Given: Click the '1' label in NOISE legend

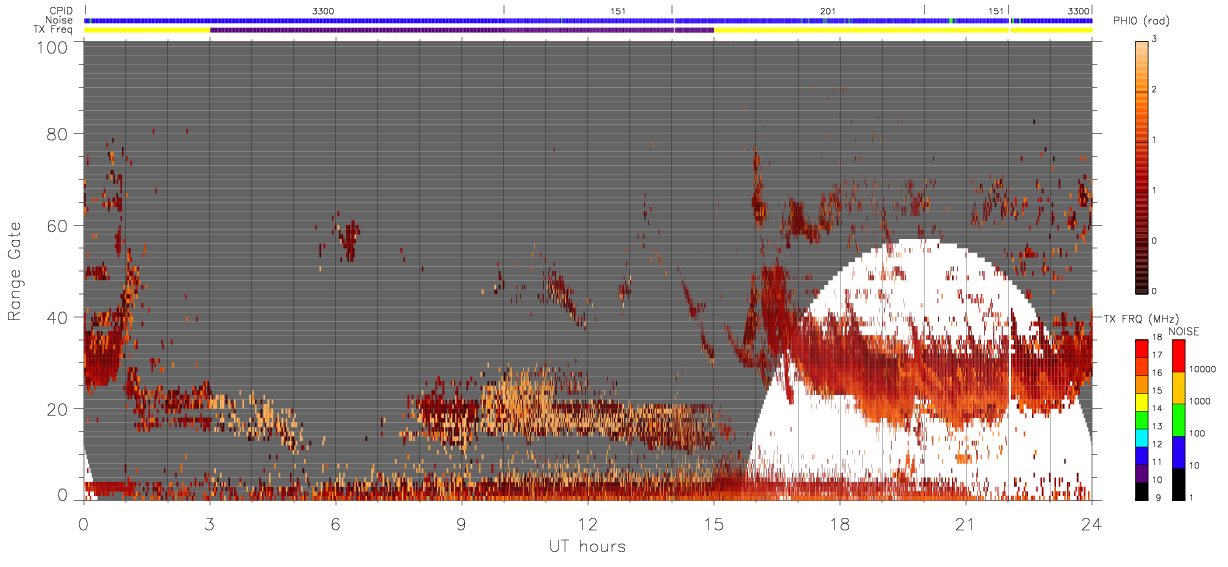Looking at the screenshot, I should tap(1193, 498).
